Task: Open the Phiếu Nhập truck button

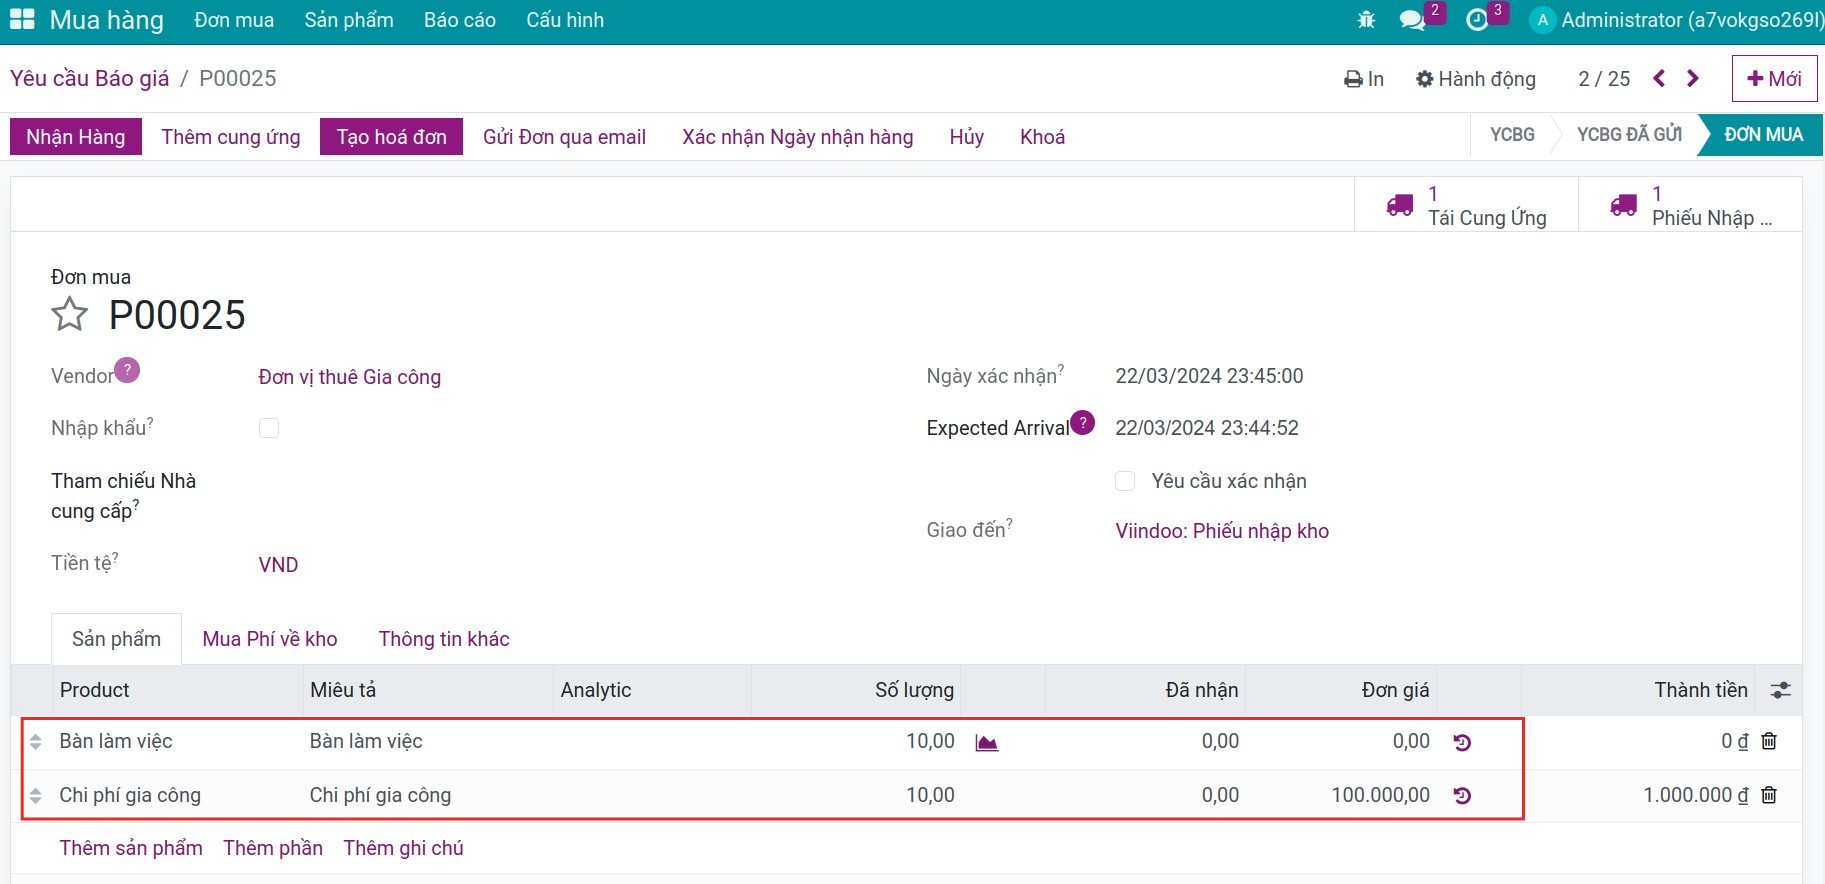Action: pos(1690,205)
